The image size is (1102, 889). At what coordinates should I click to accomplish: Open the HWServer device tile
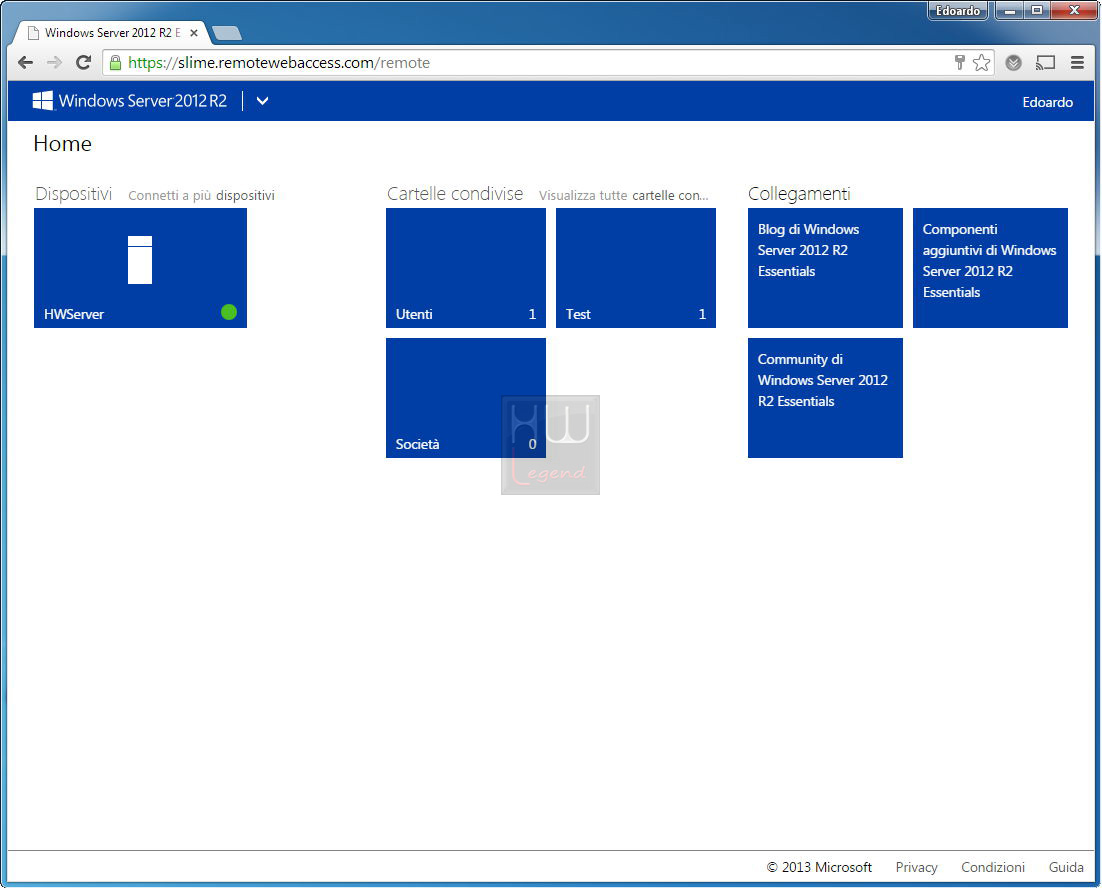140,268
